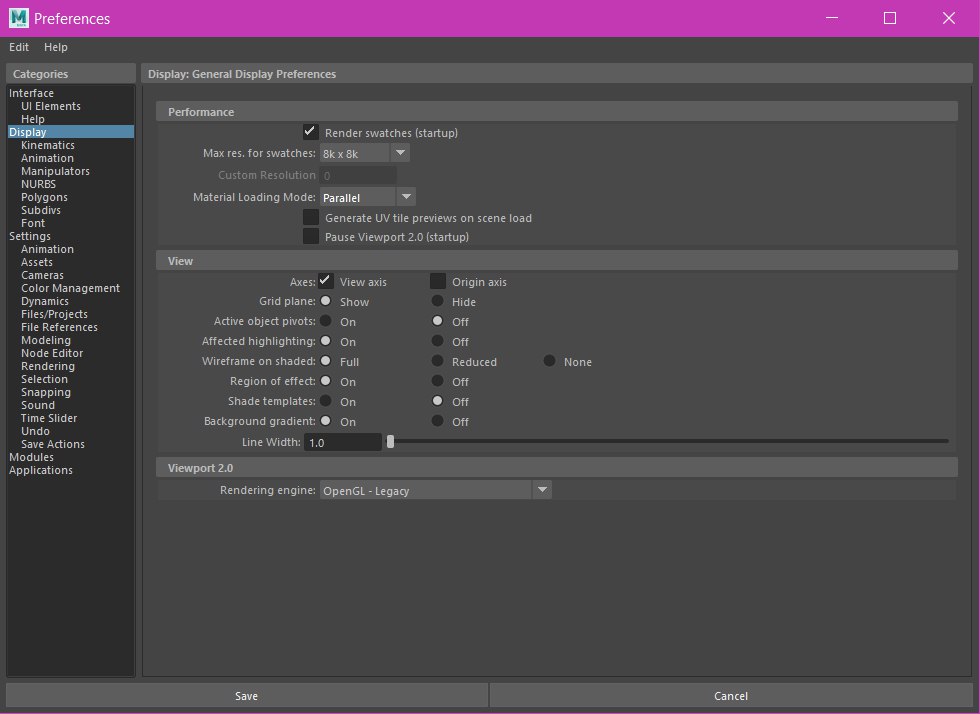980x714 pixels.
Task: Open Rendering engine dropdown
Action: click(436, 490)
